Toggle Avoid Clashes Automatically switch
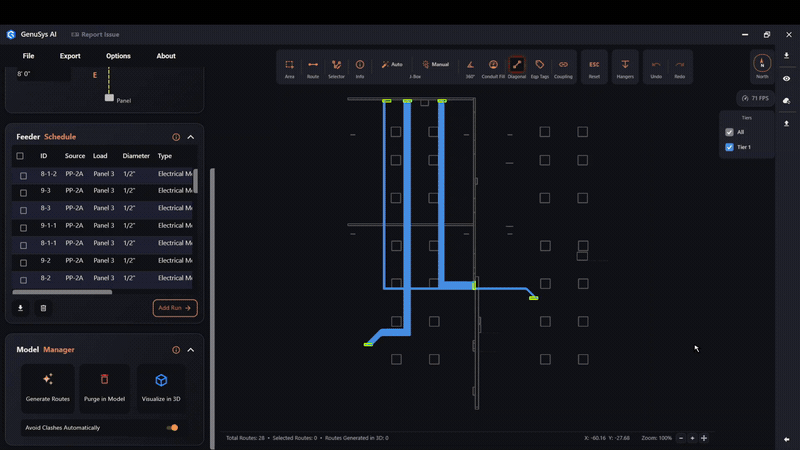 [173, 428]
